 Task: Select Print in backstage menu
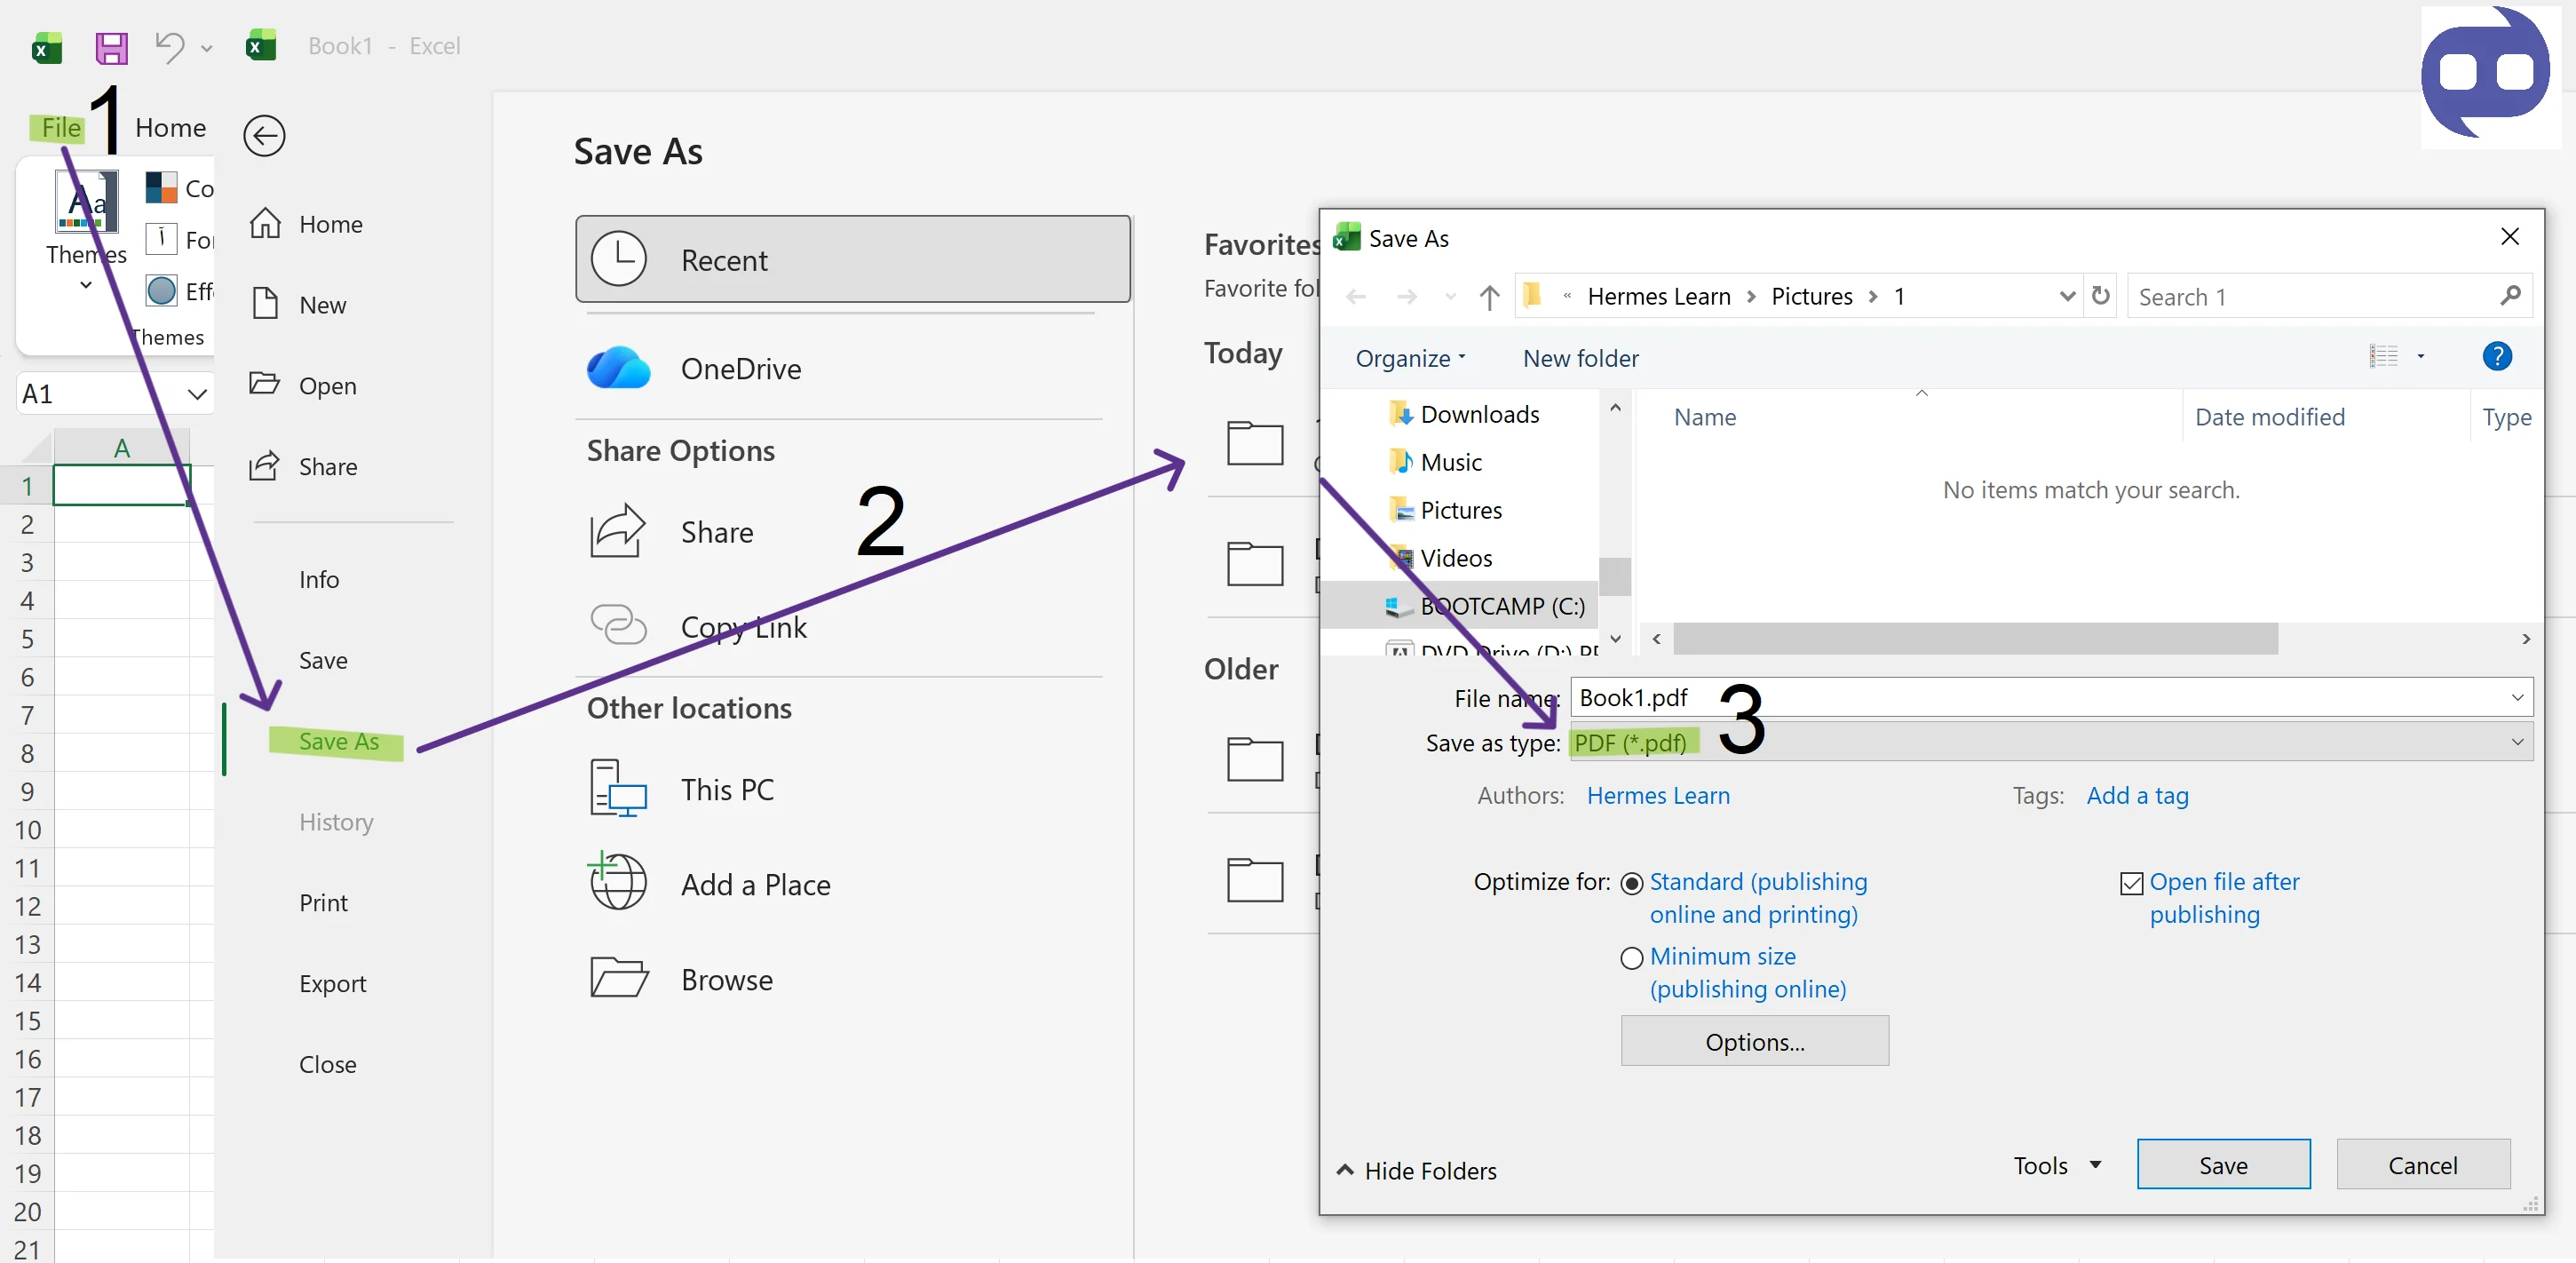coord(323,902)
